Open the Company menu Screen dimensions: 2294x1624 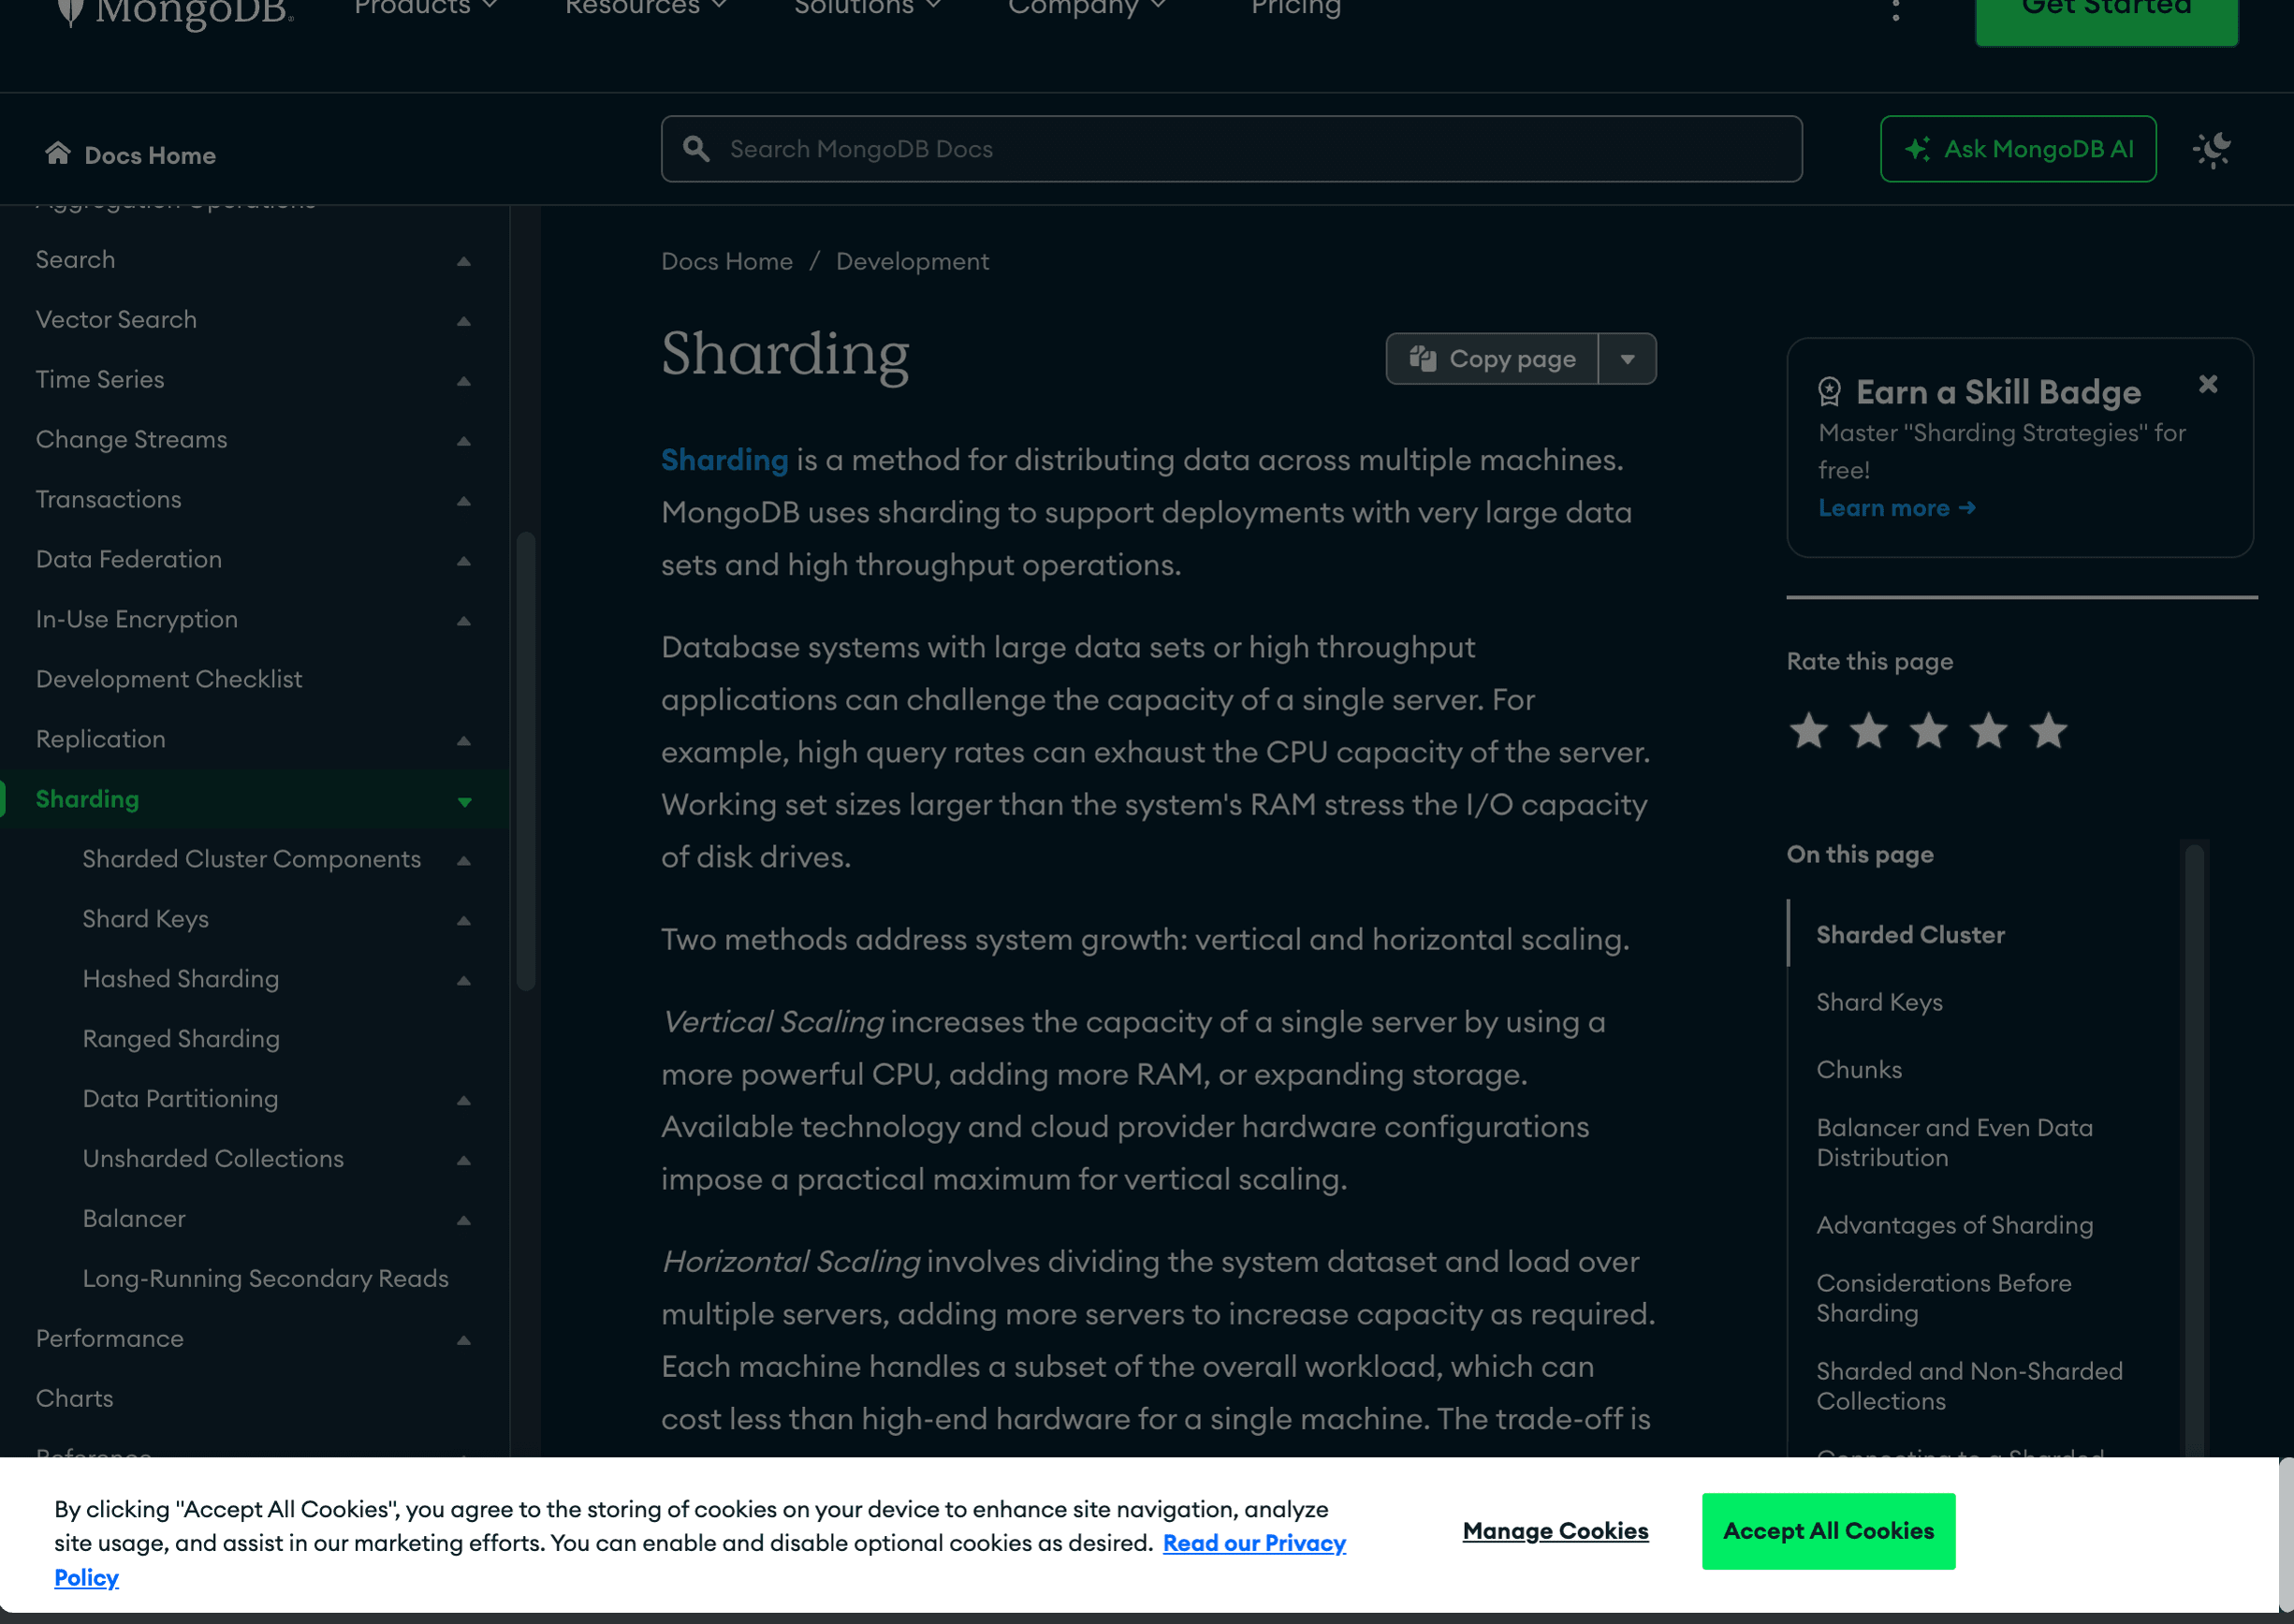pos(1087,8)
